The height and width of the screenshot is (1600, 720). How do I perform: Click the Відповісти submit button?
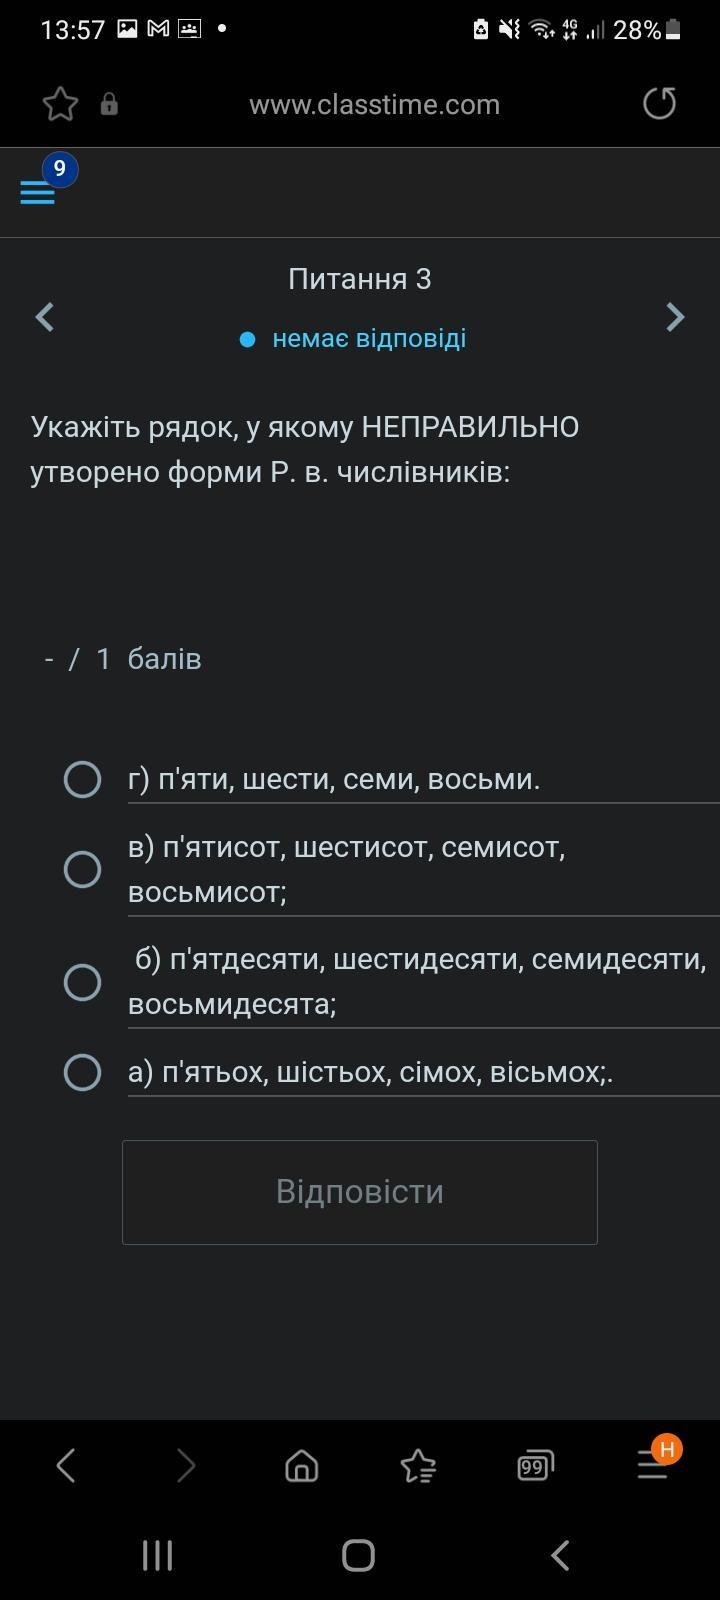[360, 1192]
